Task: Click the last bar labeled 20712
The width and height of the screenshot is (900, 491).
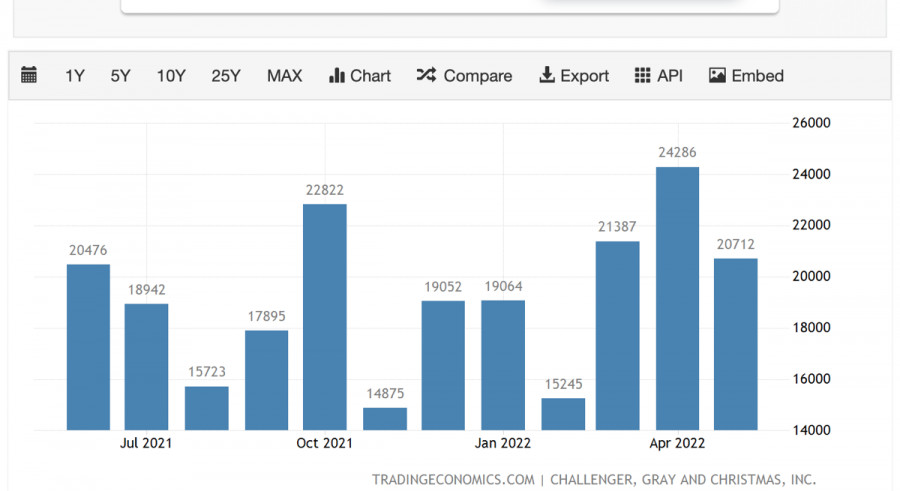Action: pos(735,344)
